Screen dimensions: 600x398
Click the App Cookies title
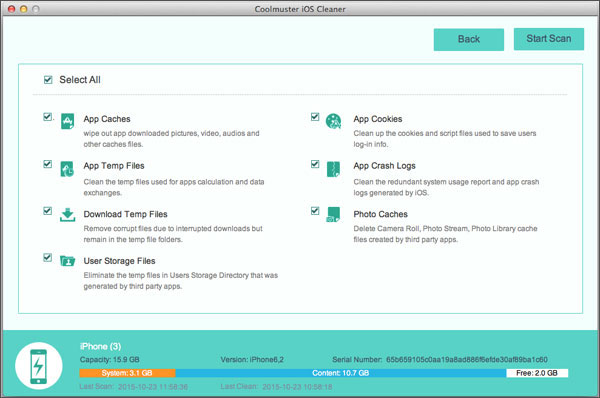point(378,119)
